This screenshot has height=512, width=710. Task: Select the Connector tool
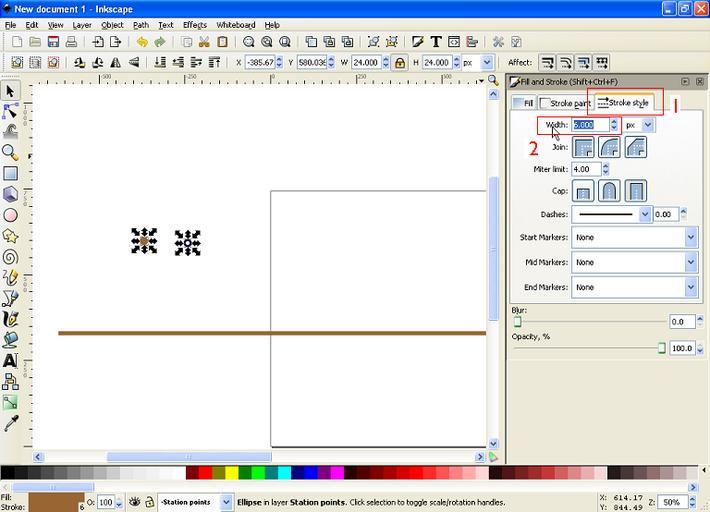[x=10, y=382]
